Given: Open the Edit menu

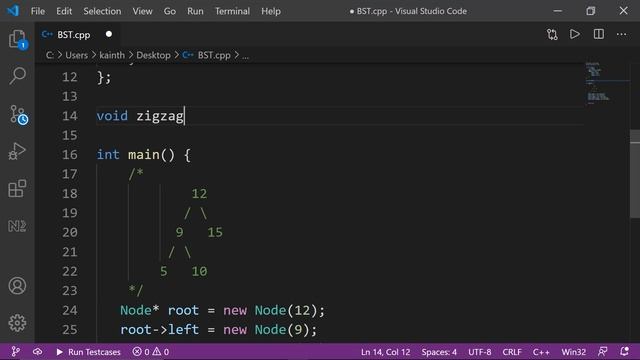Looking at the screenshot, I should pyautogui.click(x=64, y=11).
